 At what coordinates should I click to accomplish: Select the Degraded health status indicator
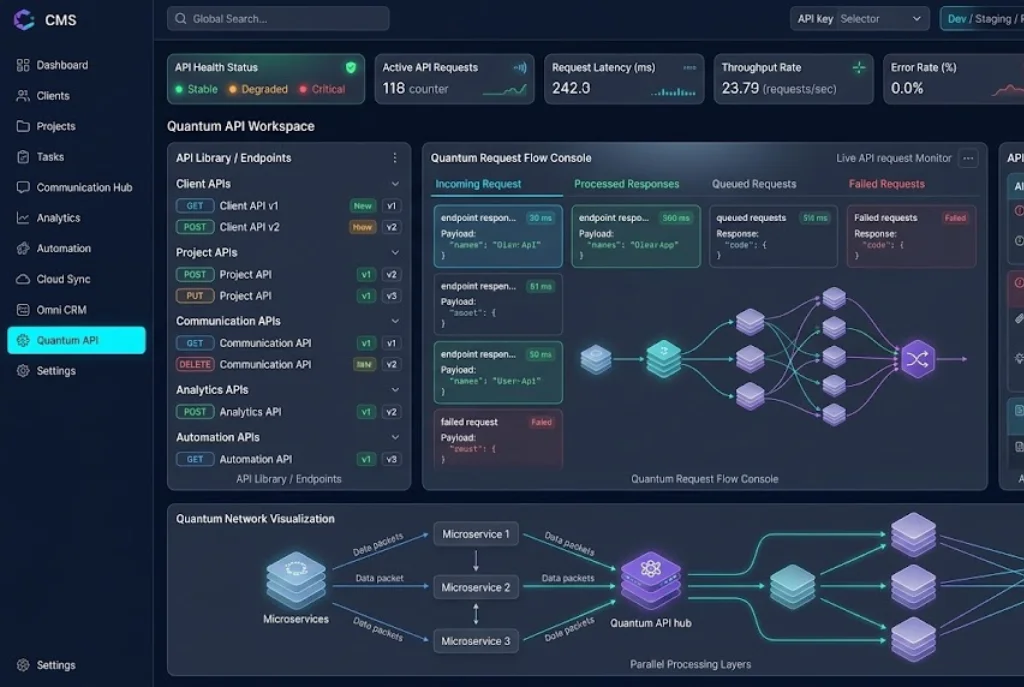pos(258,89)
